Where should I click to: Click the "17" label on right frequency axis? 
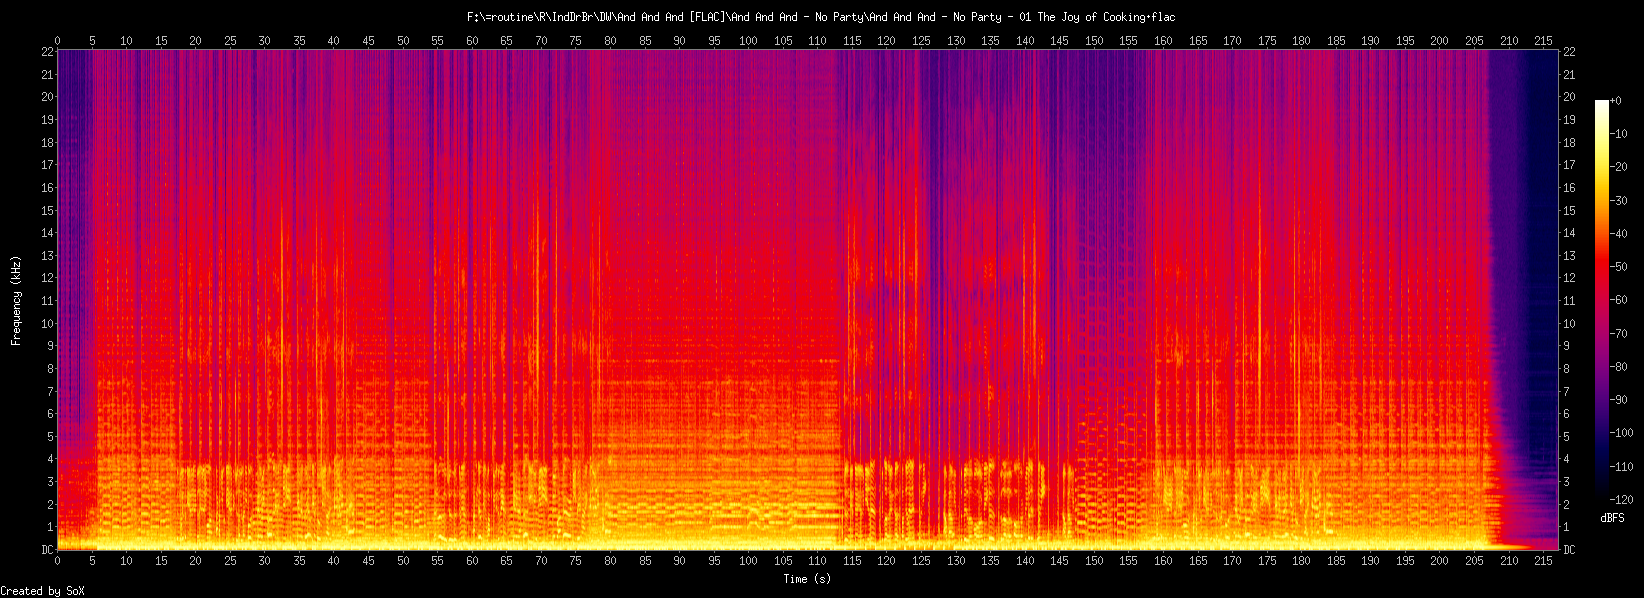coord(1570,165)
